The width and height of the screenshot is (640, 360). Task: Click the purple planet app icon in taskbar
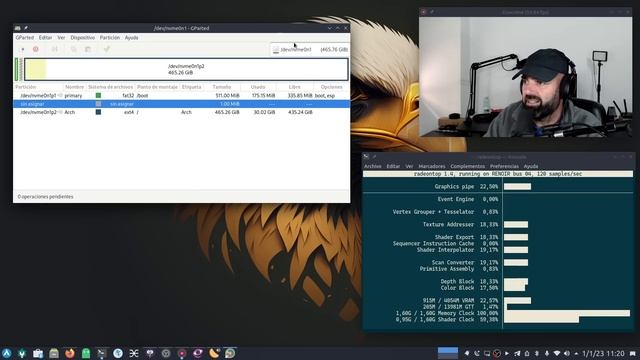click(198, 353)
